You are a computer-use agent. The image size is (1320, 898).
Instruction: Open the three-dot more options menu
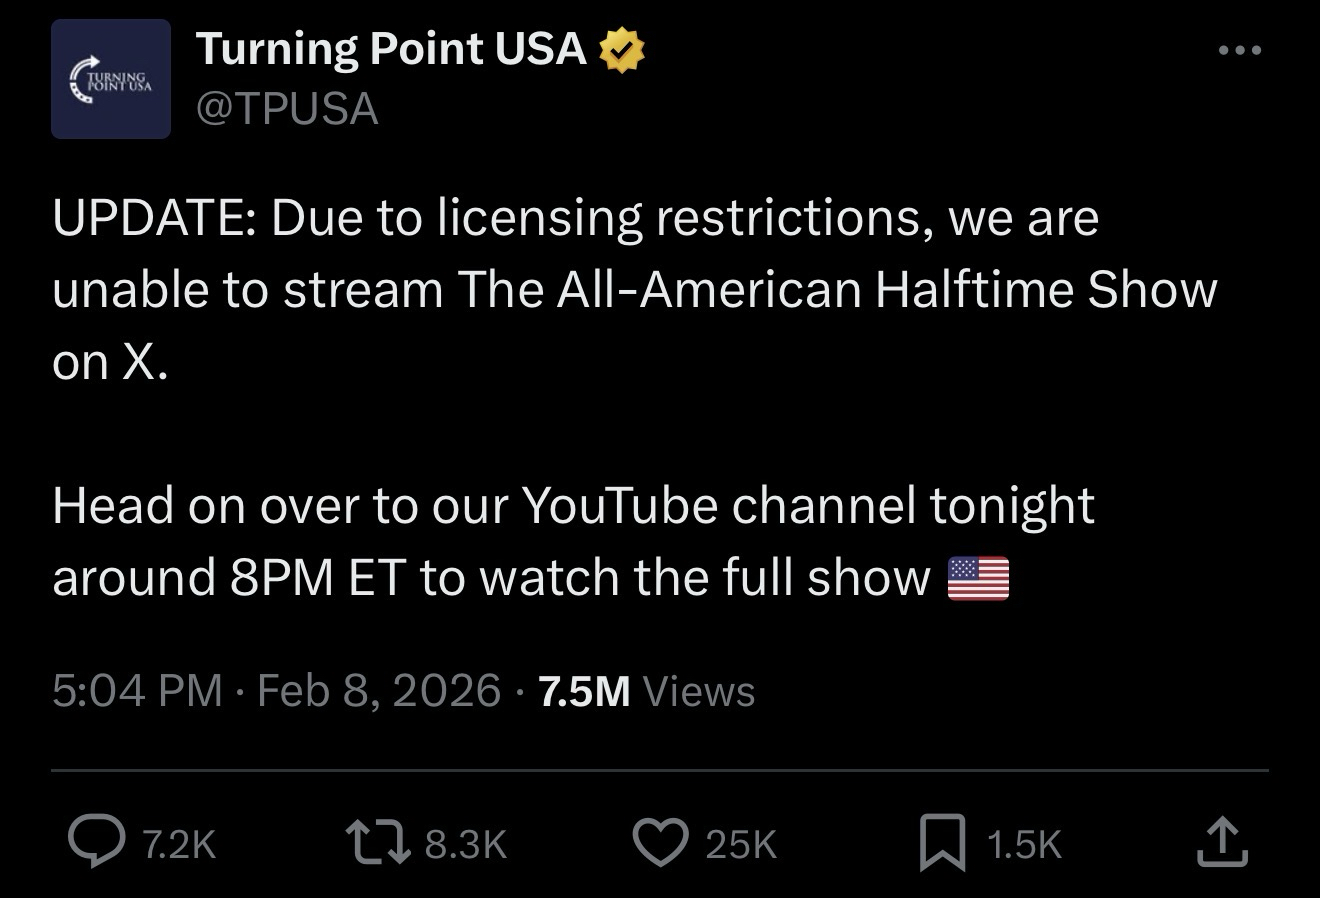[1240, 50]
